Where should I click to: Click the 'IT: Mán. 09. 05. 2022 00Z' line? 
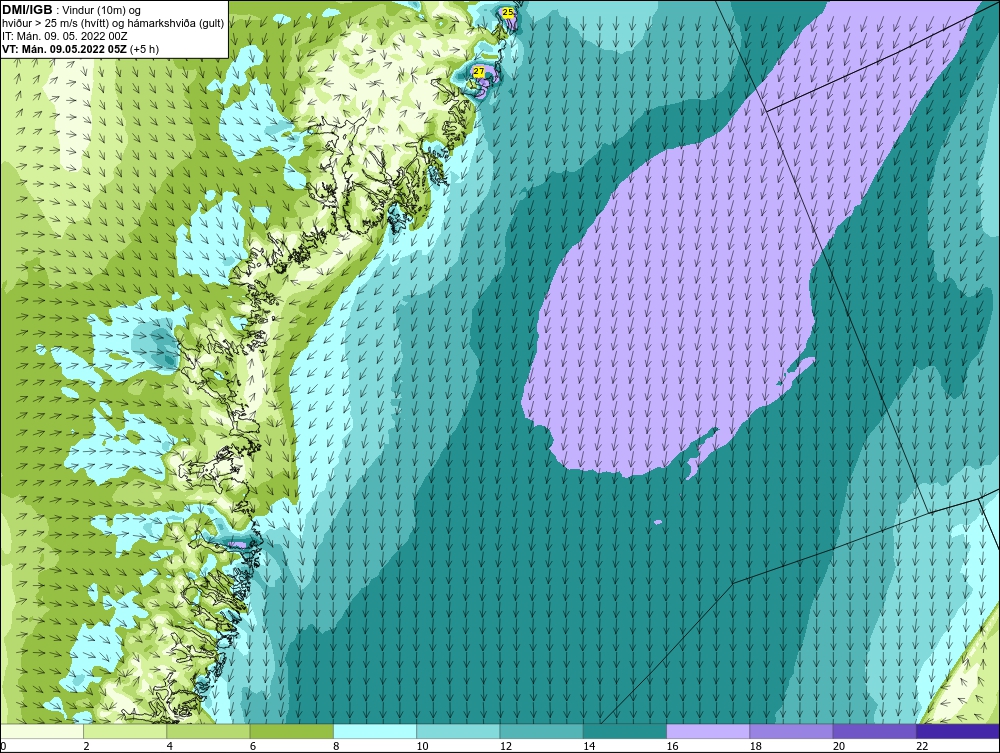tap(64, 36)
